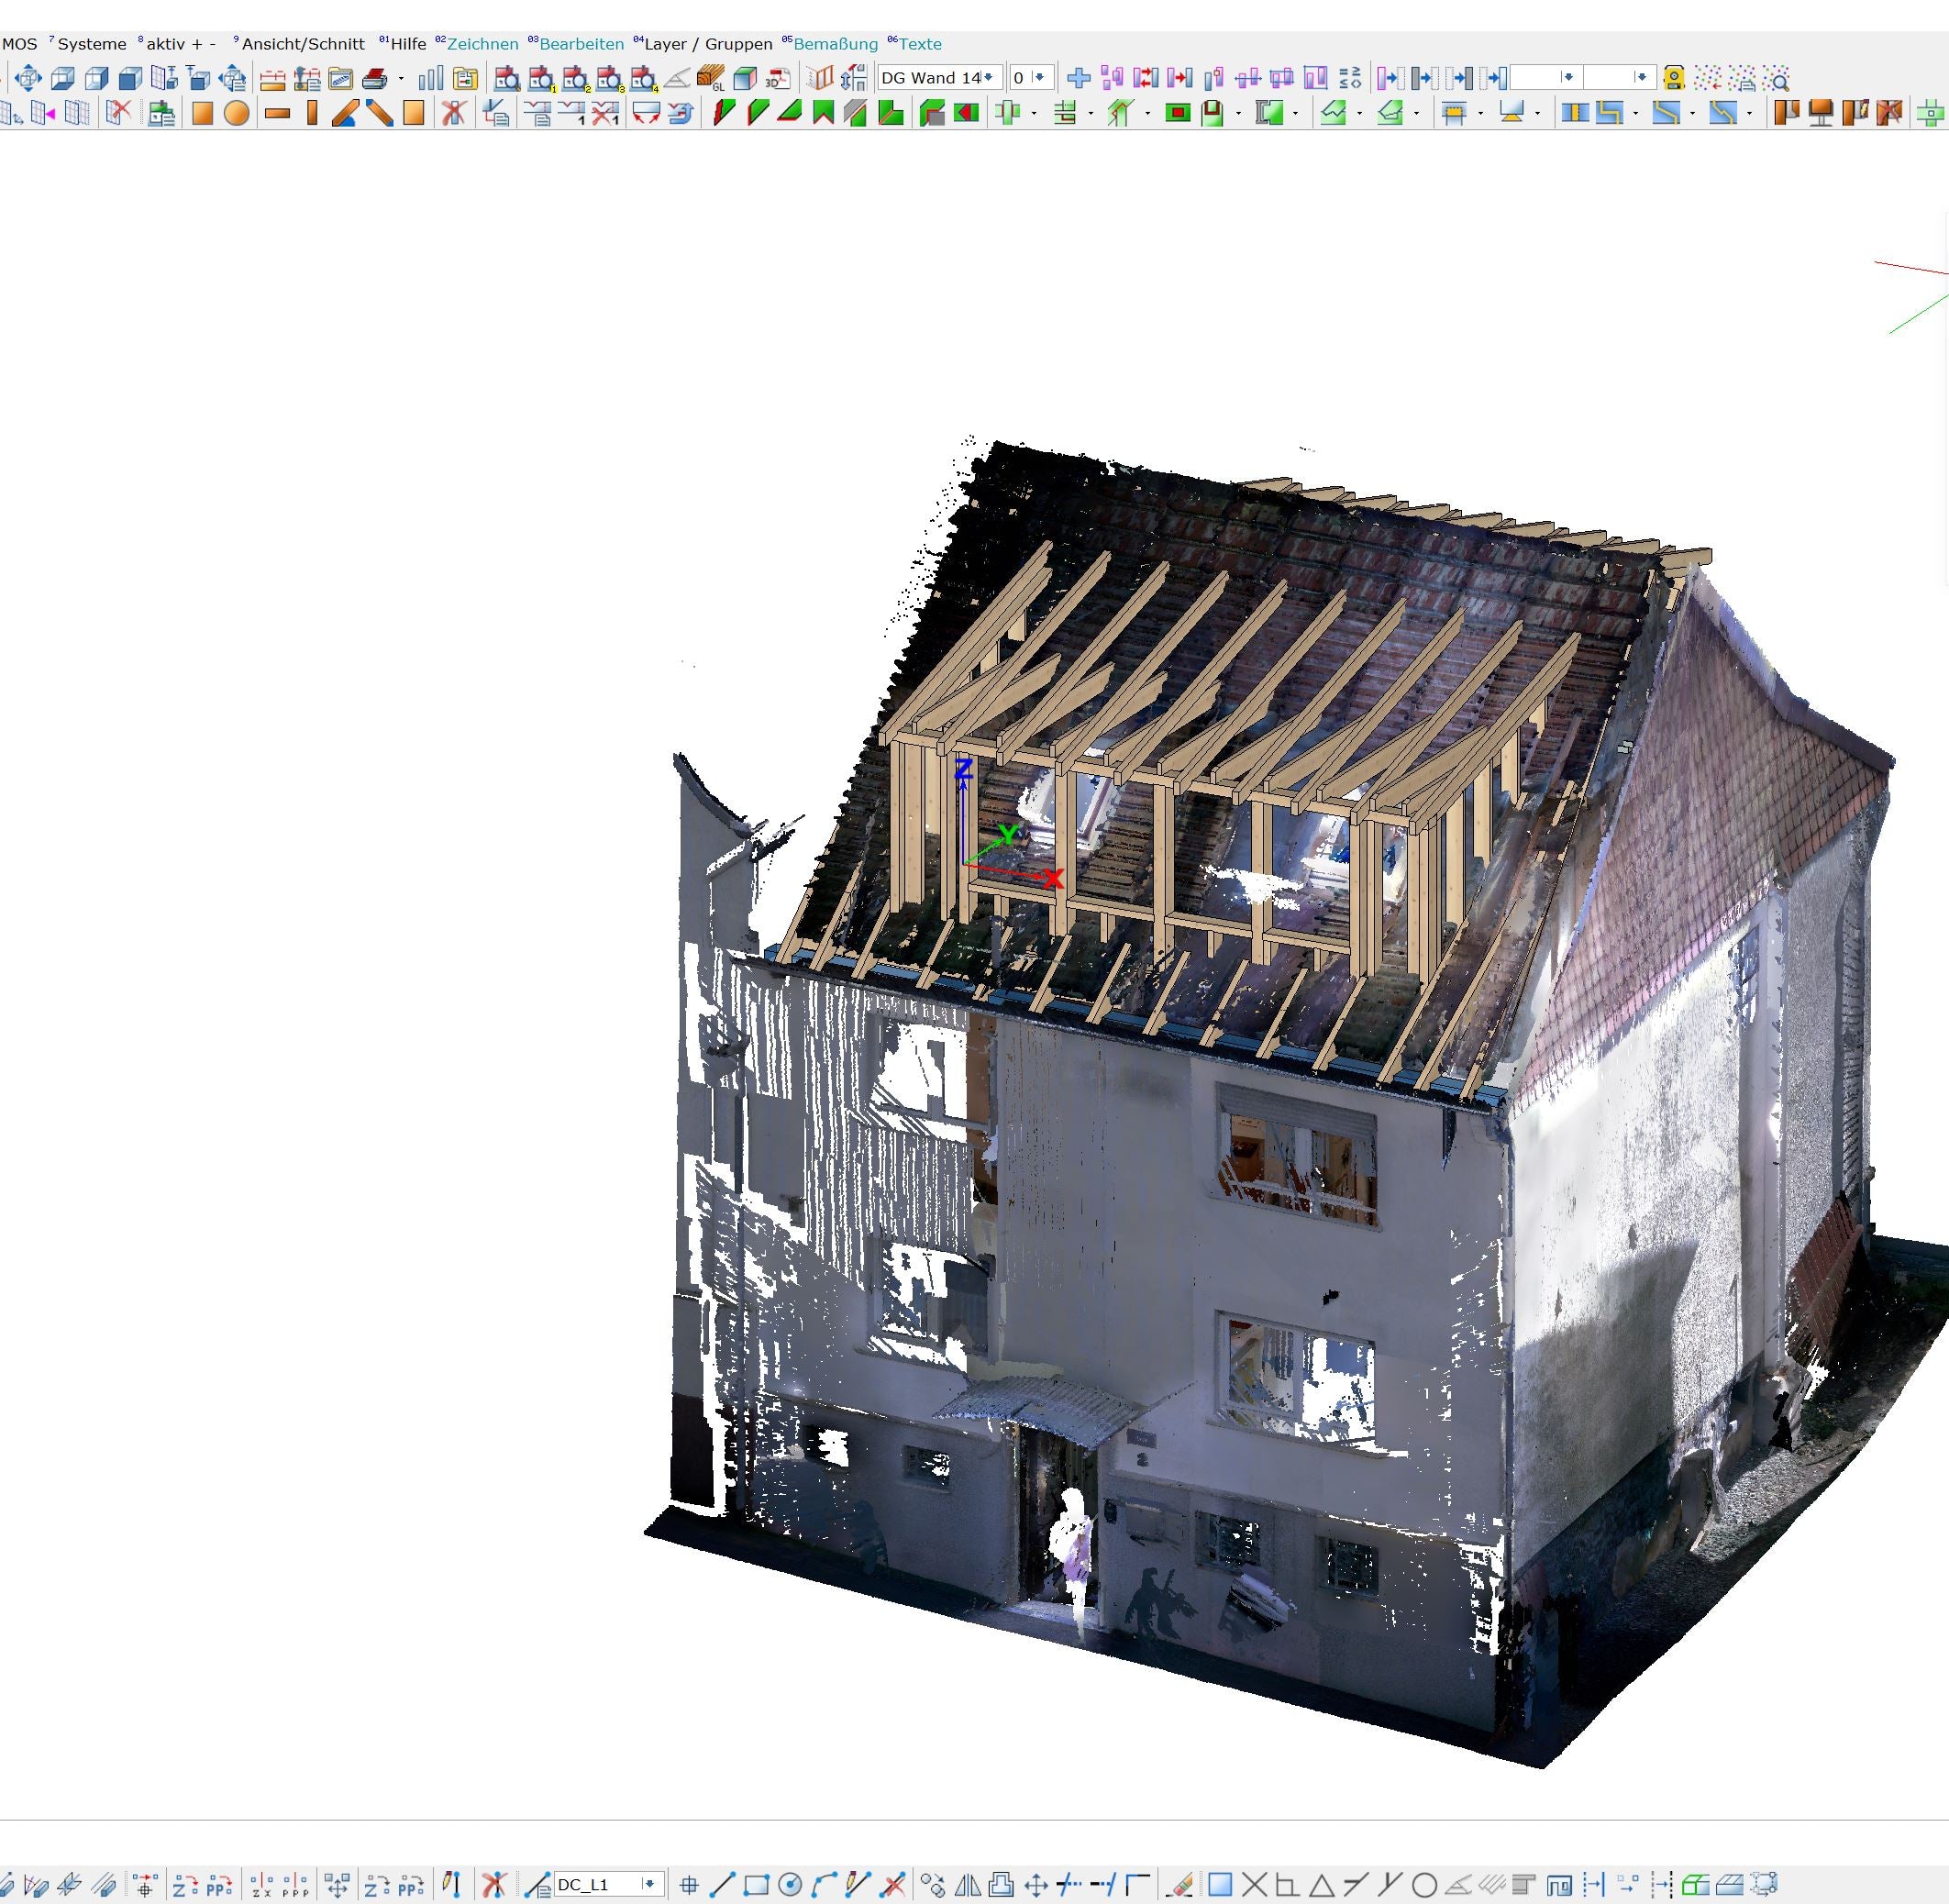Image resolution: width=1949 pixels, height=1904 pixels.
Task: Click the GL wood beam icon
Action: pos(711,78)
